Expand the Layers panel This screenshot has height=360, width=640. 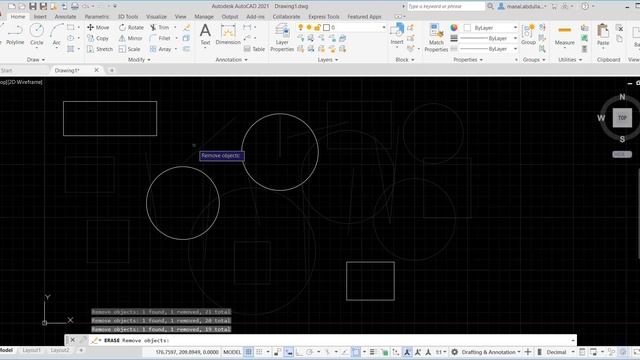pyautogui.click(x=328, y=60)
